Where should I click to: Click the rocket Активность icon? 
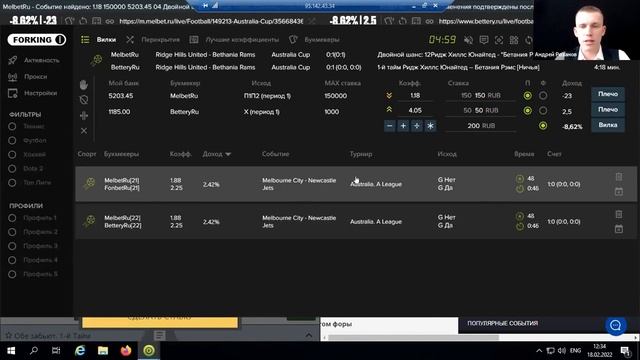(x=13, y=60)
